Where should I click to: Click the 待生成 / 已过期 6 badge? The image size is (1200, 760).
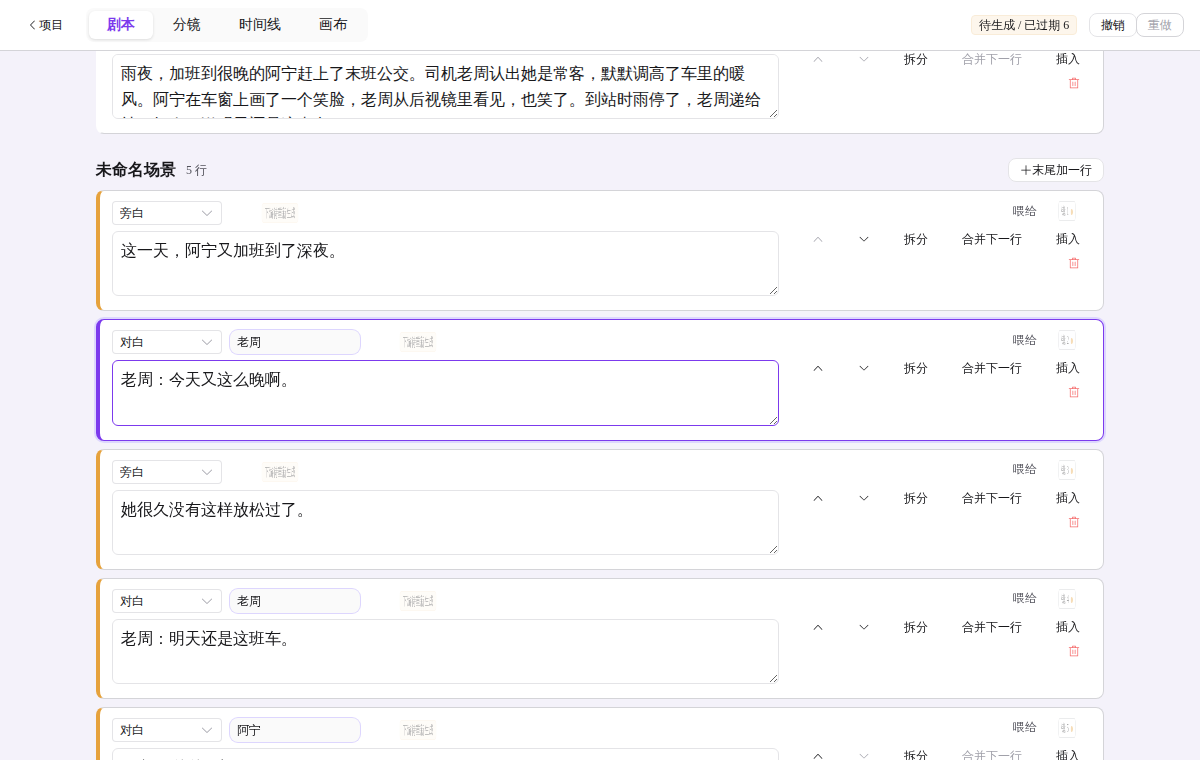pos(1024,25)
